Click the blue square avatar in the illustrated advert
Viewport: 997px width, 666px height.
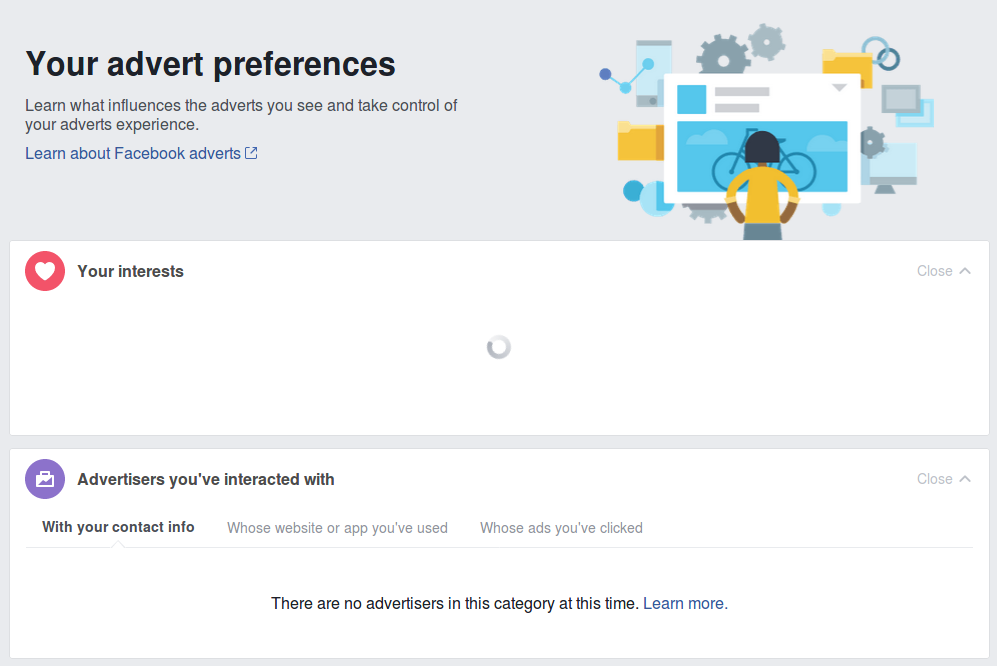click(691, 99)
